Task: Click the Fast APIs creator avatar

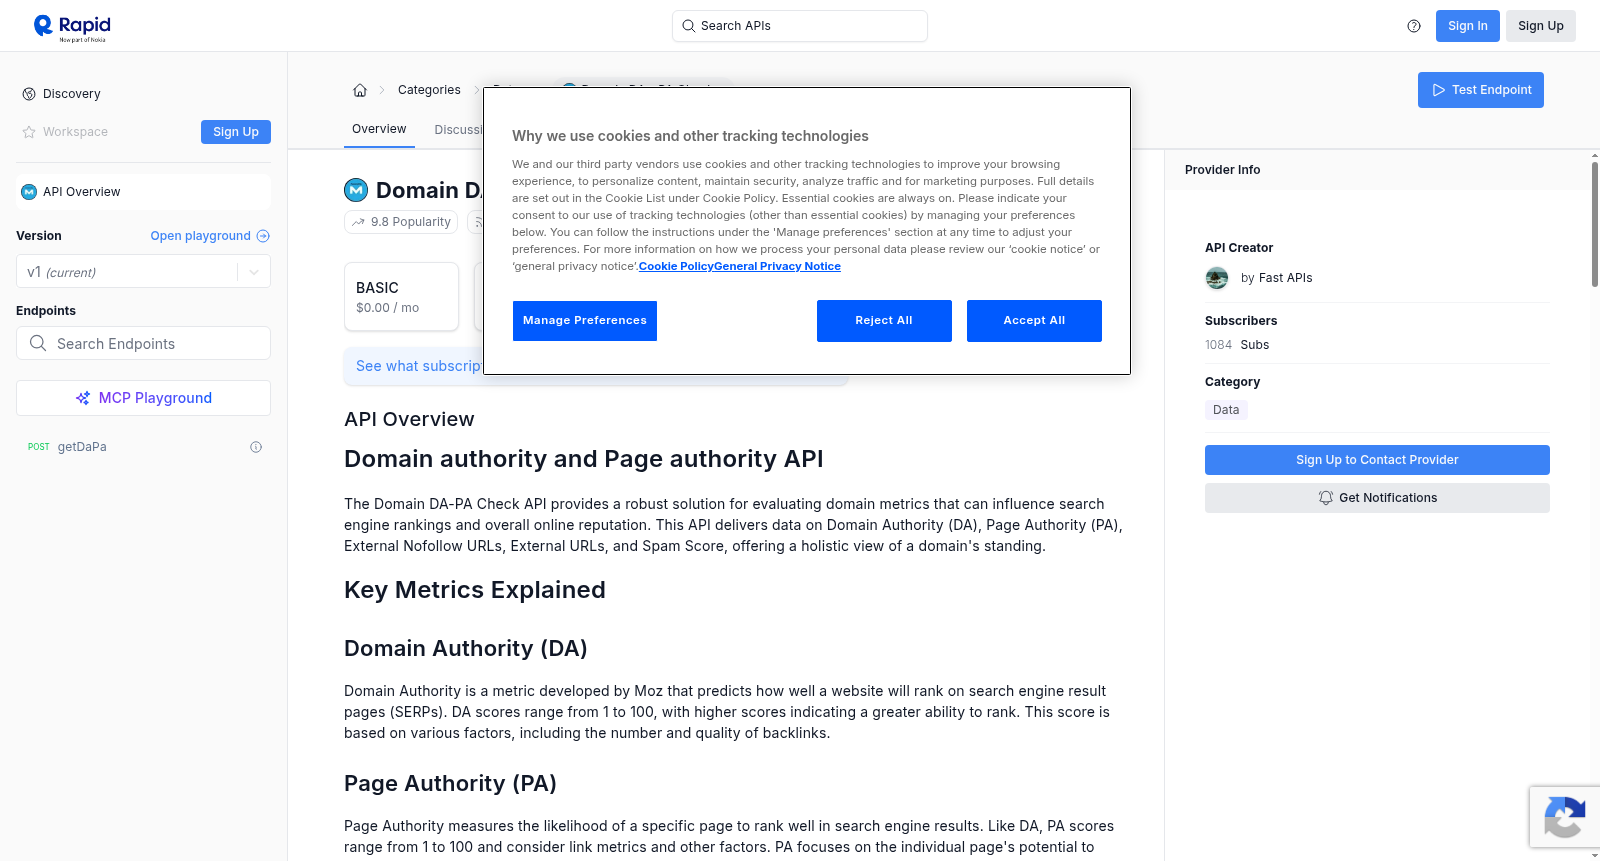Action: pos(1217,278)
